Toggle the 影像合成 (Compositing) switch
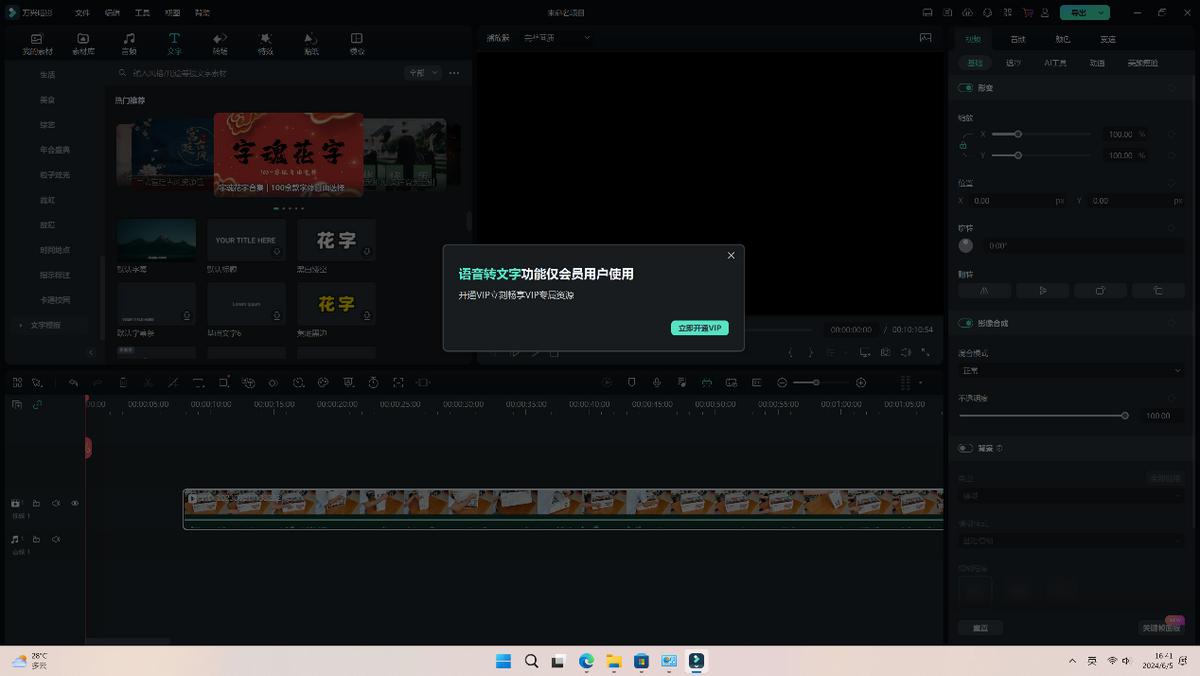Screen dimensions: 1200x676 [x=966, y=323]
